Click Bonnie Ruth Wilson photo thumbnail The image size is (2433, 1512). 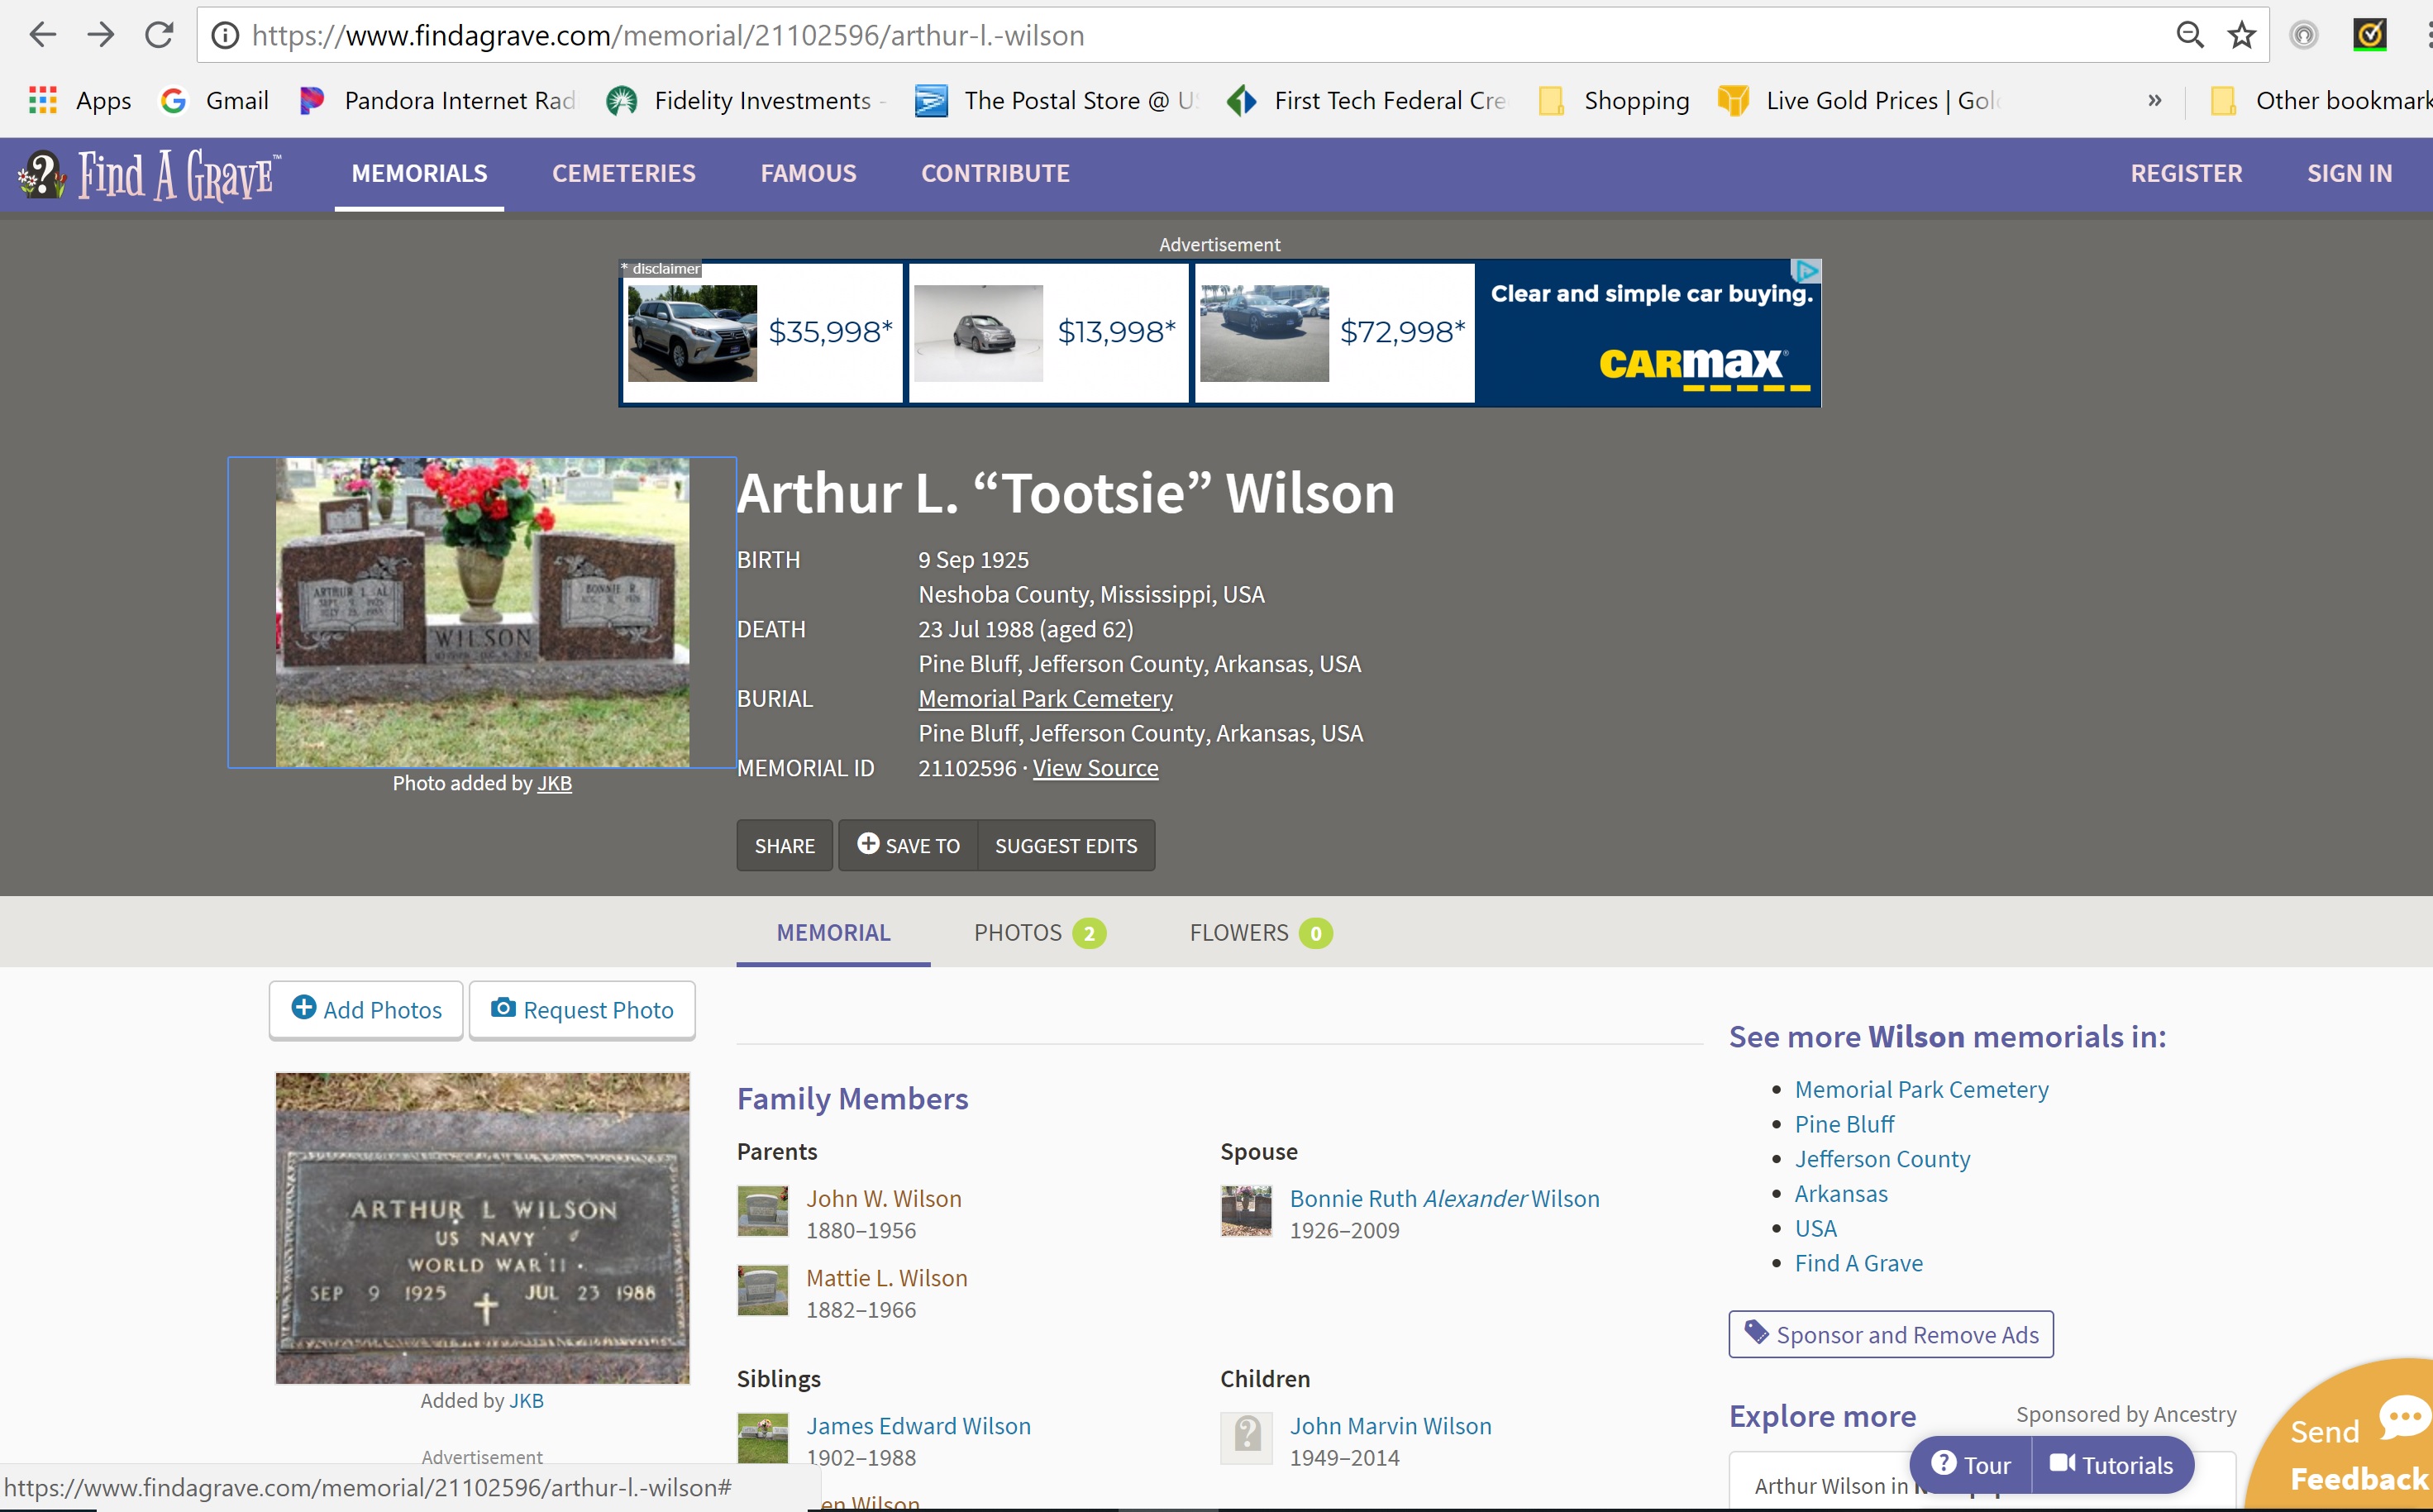coord(1246,1211)
